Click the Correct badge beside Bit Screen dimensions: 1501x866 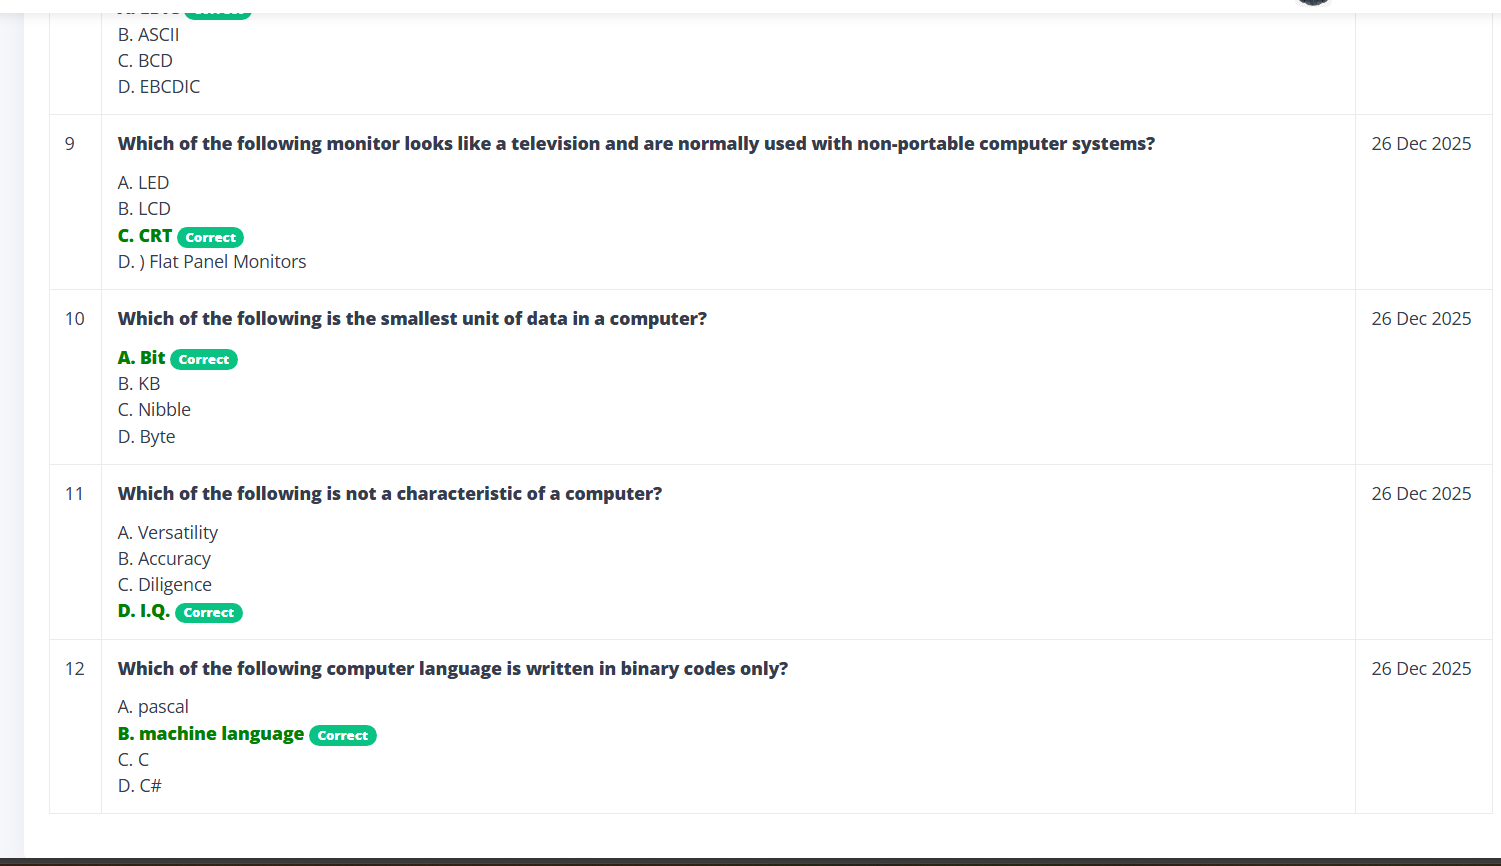click(x=204, y=360)
